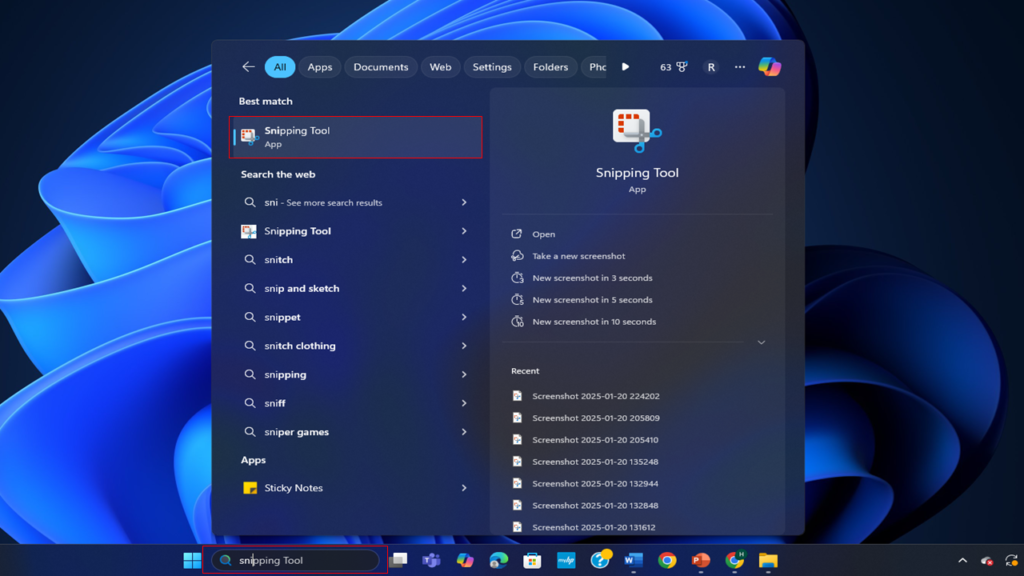
Task: Show more filter tabs with play arrow
Action: pyautogui.click(x=625, y=67)
